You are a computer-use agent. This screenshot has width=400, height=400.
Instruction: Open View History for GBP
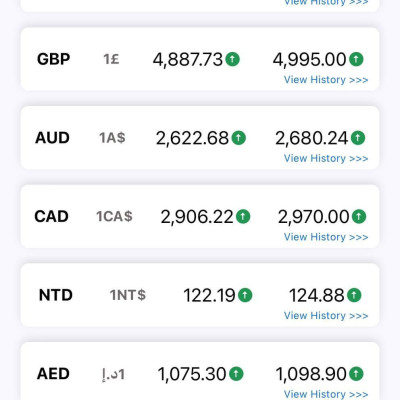tap(326, 80)
